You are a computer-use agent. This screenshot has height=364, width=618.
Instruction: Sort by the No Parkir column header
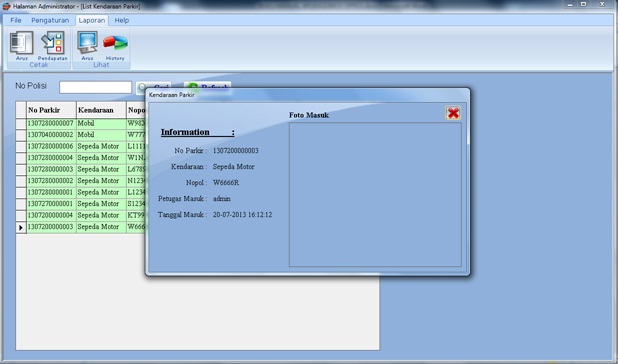pyautogui.click(x=51, y=110)
